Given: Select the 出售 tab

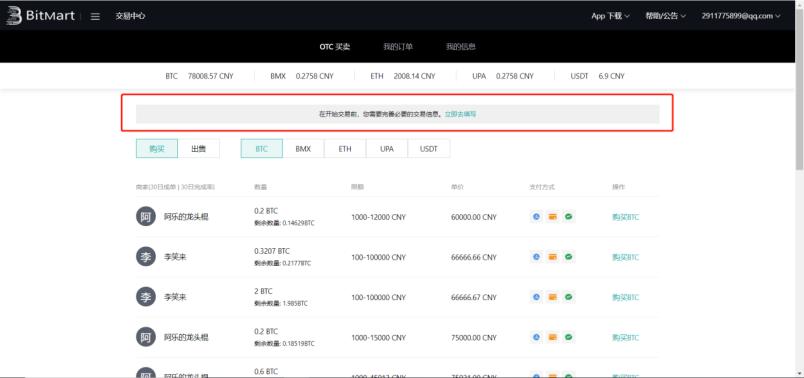Looking at the screenshot, I should point(198,149).
